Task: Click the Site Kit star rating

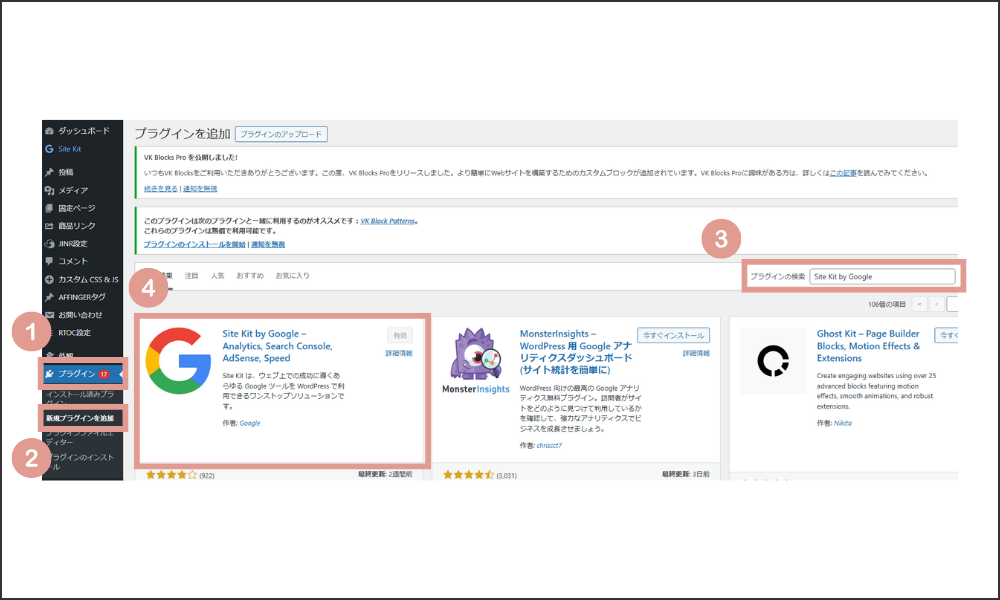Action: click(171, 475)
